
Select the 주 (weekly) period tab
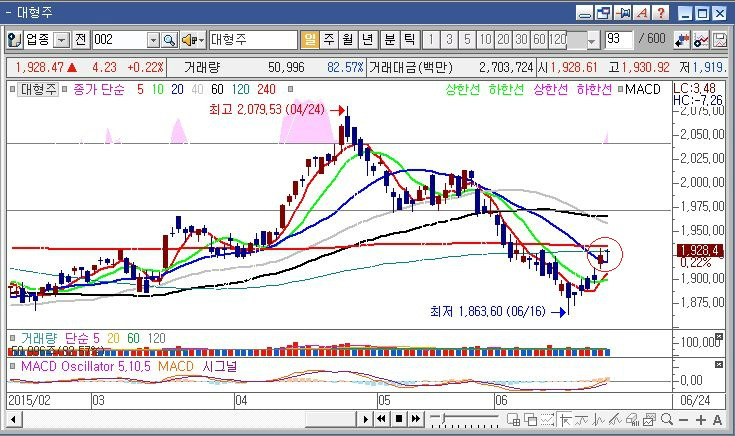click(x=329, y=40)
